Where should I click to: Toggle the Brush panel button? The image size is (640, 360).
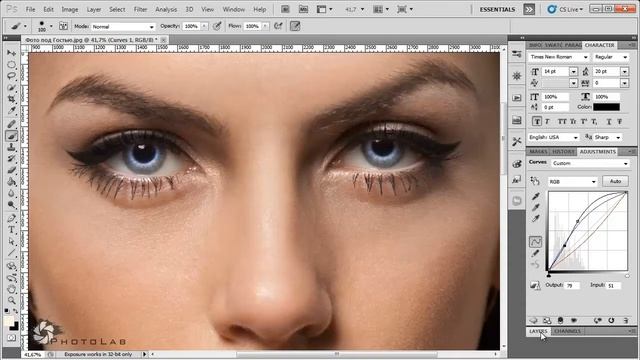coord(63,26)
